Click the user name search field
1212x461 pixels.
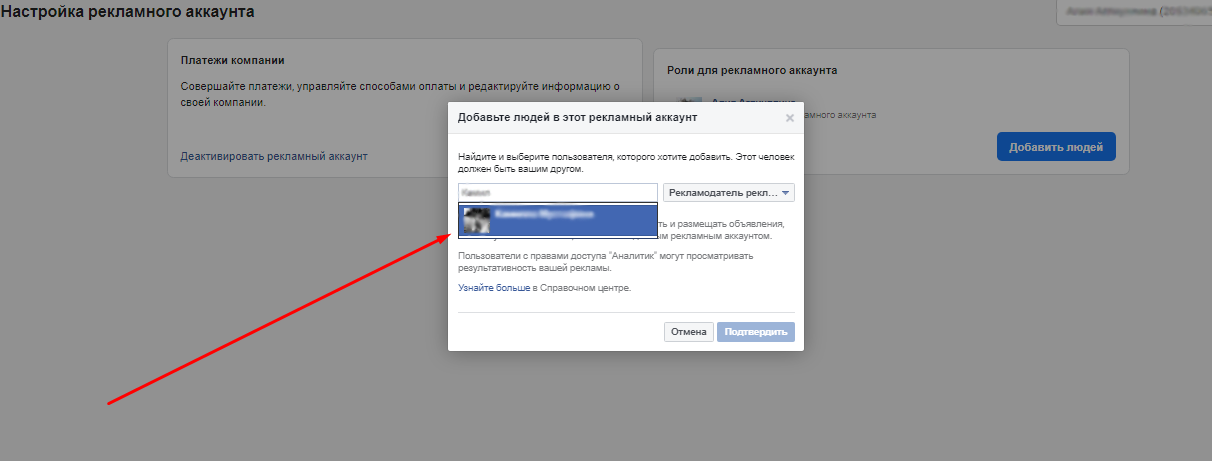557,193
